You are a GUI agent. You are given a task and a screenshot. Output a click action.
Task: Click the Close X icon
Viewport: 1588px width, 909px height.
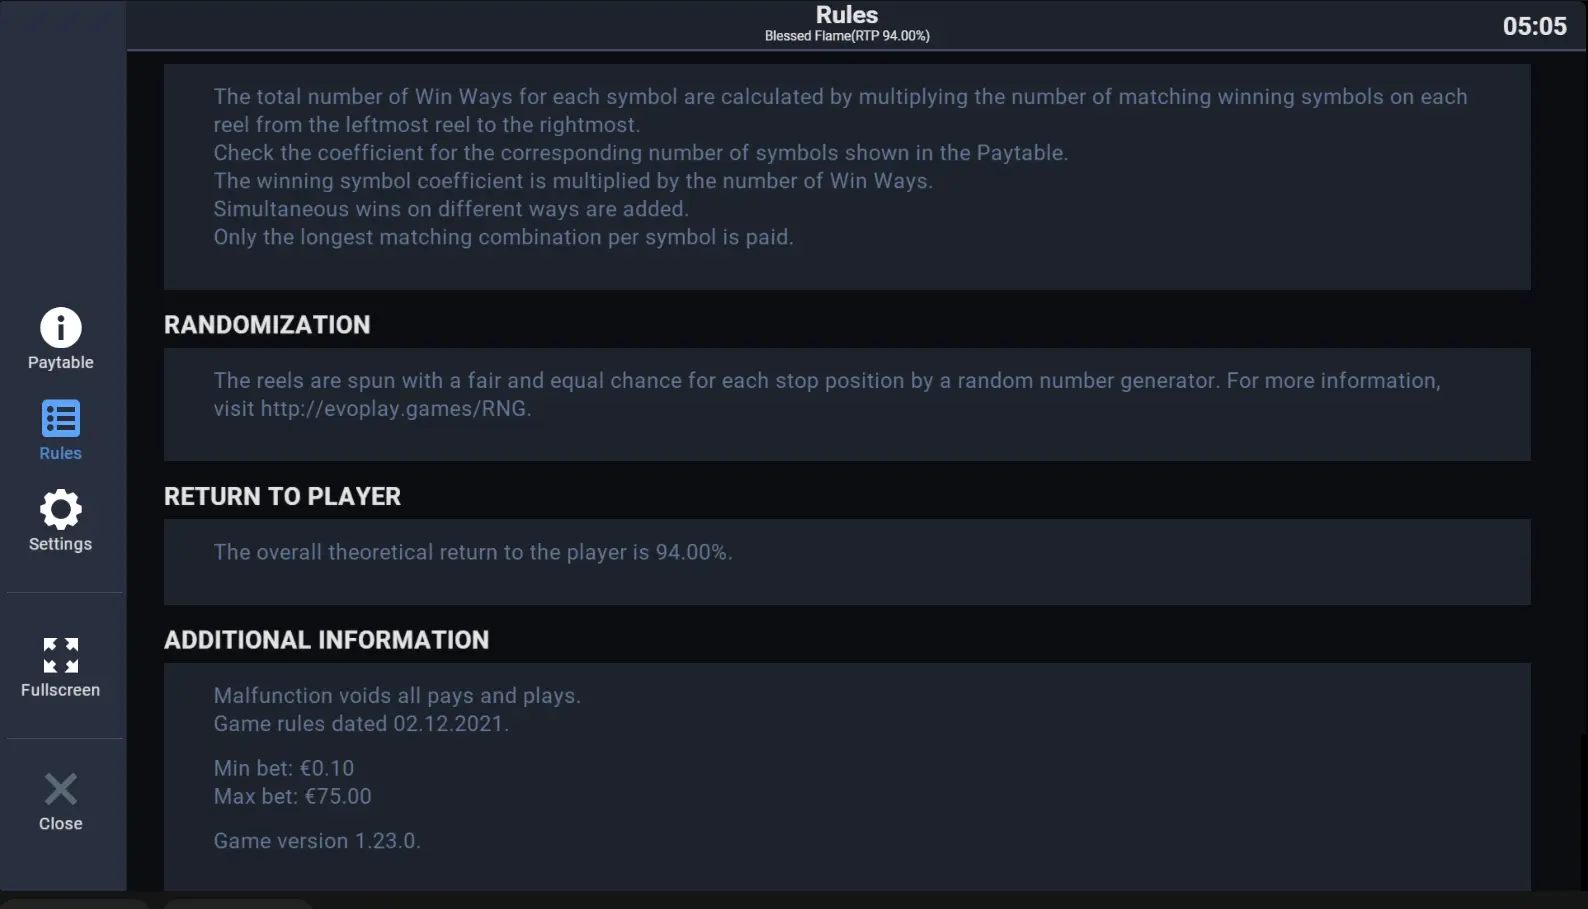[x=61, y=789]
